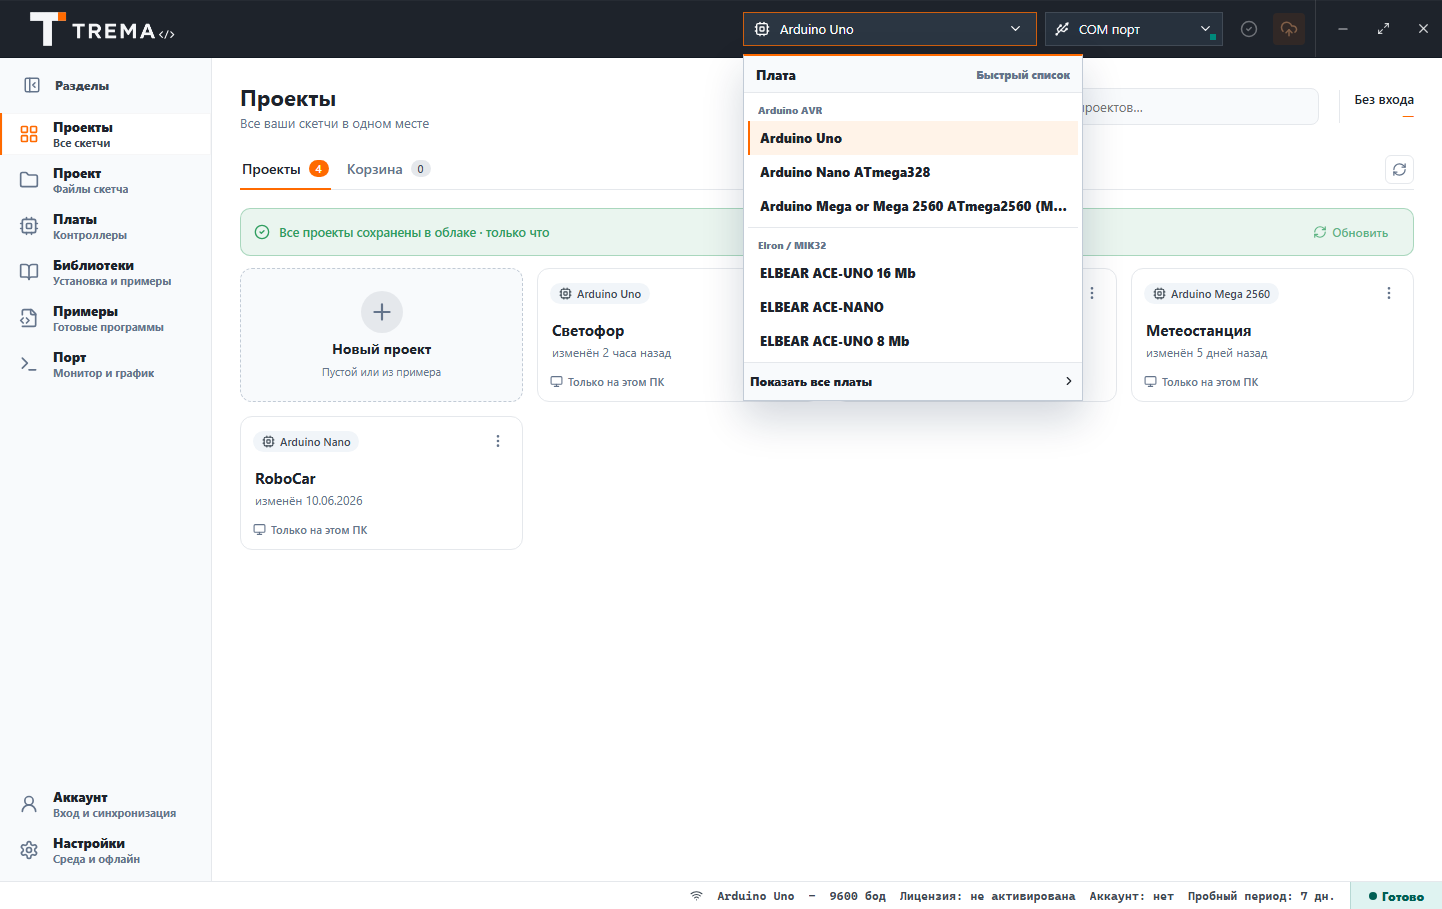Expand Показать все платы chevron

(1069, 381)
